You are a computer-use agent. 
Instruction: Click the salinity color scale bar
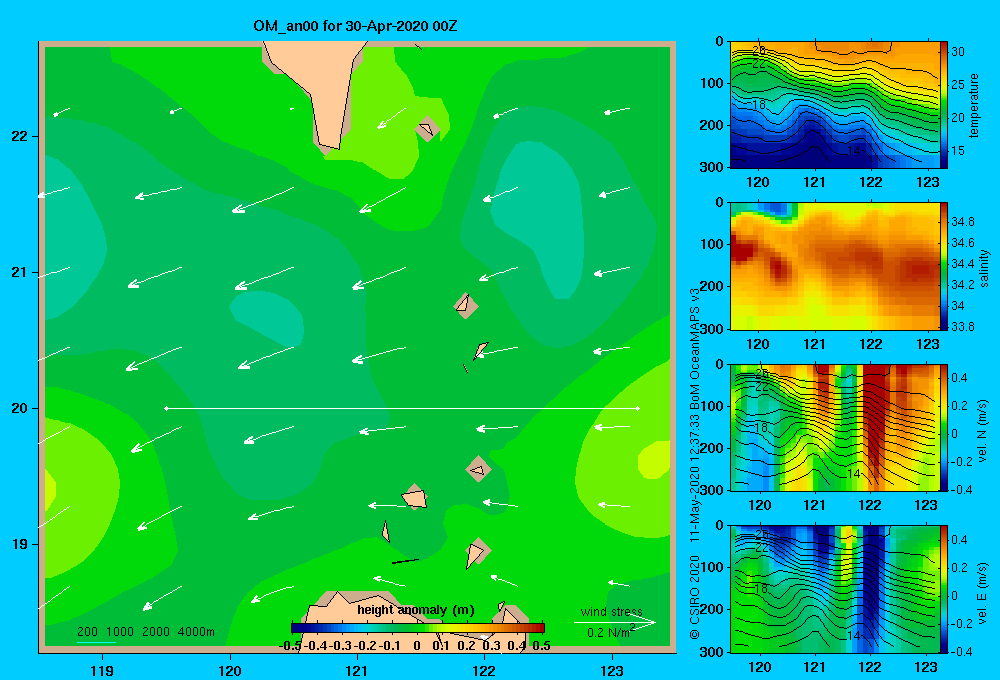coord(944,266)
